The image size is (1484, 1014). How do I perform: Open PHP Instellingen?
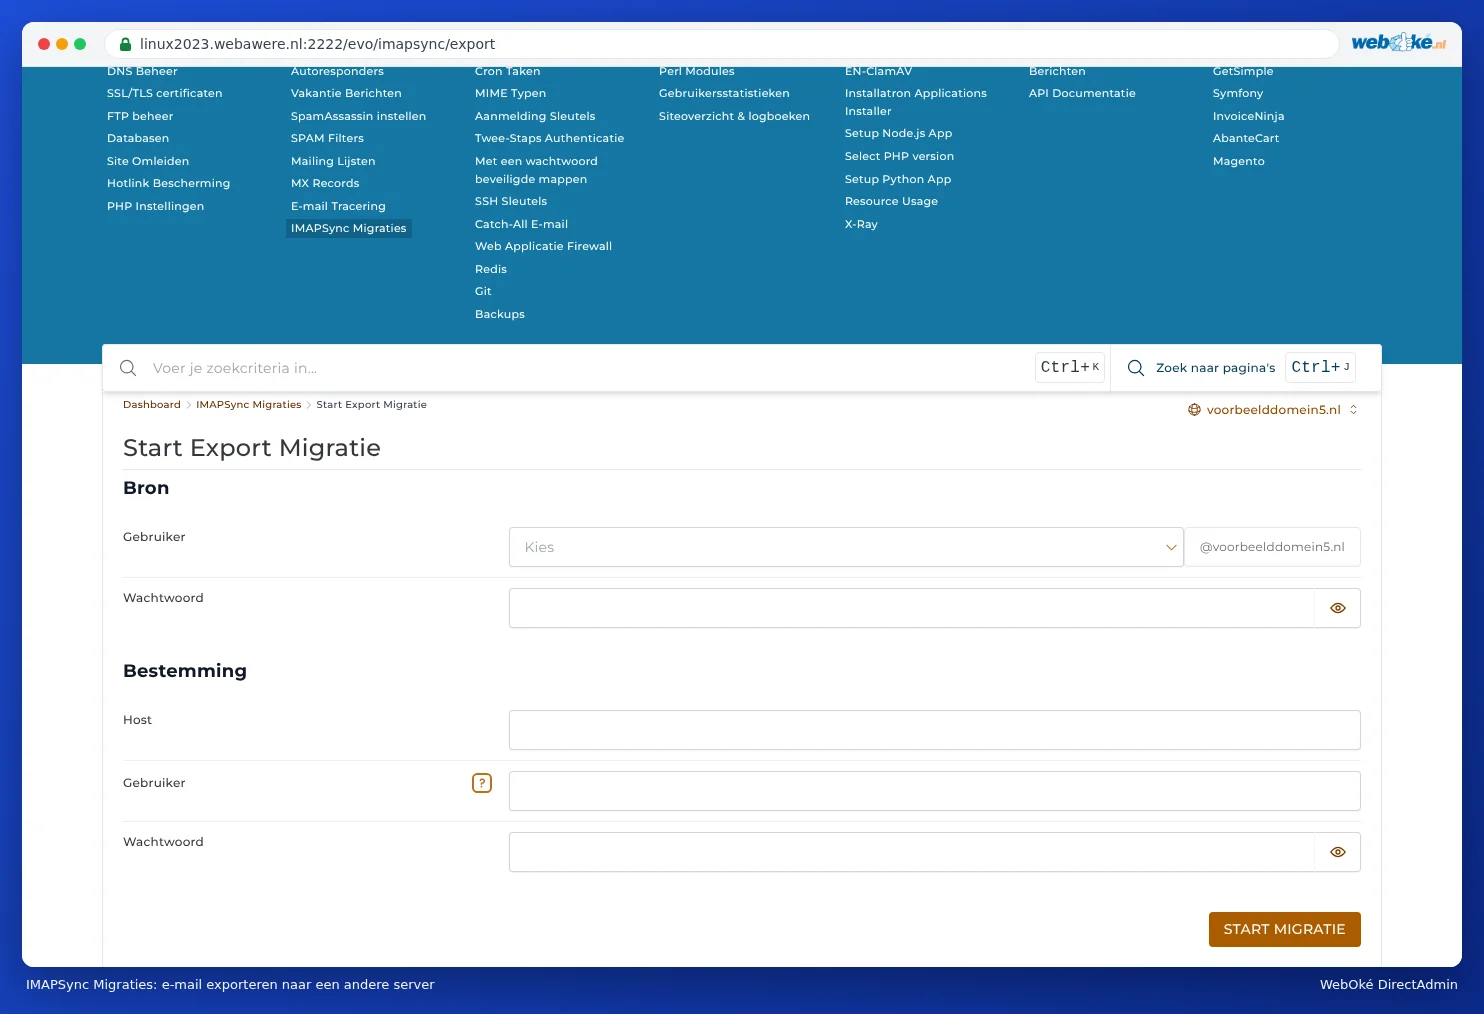click(x=155, y=206)
